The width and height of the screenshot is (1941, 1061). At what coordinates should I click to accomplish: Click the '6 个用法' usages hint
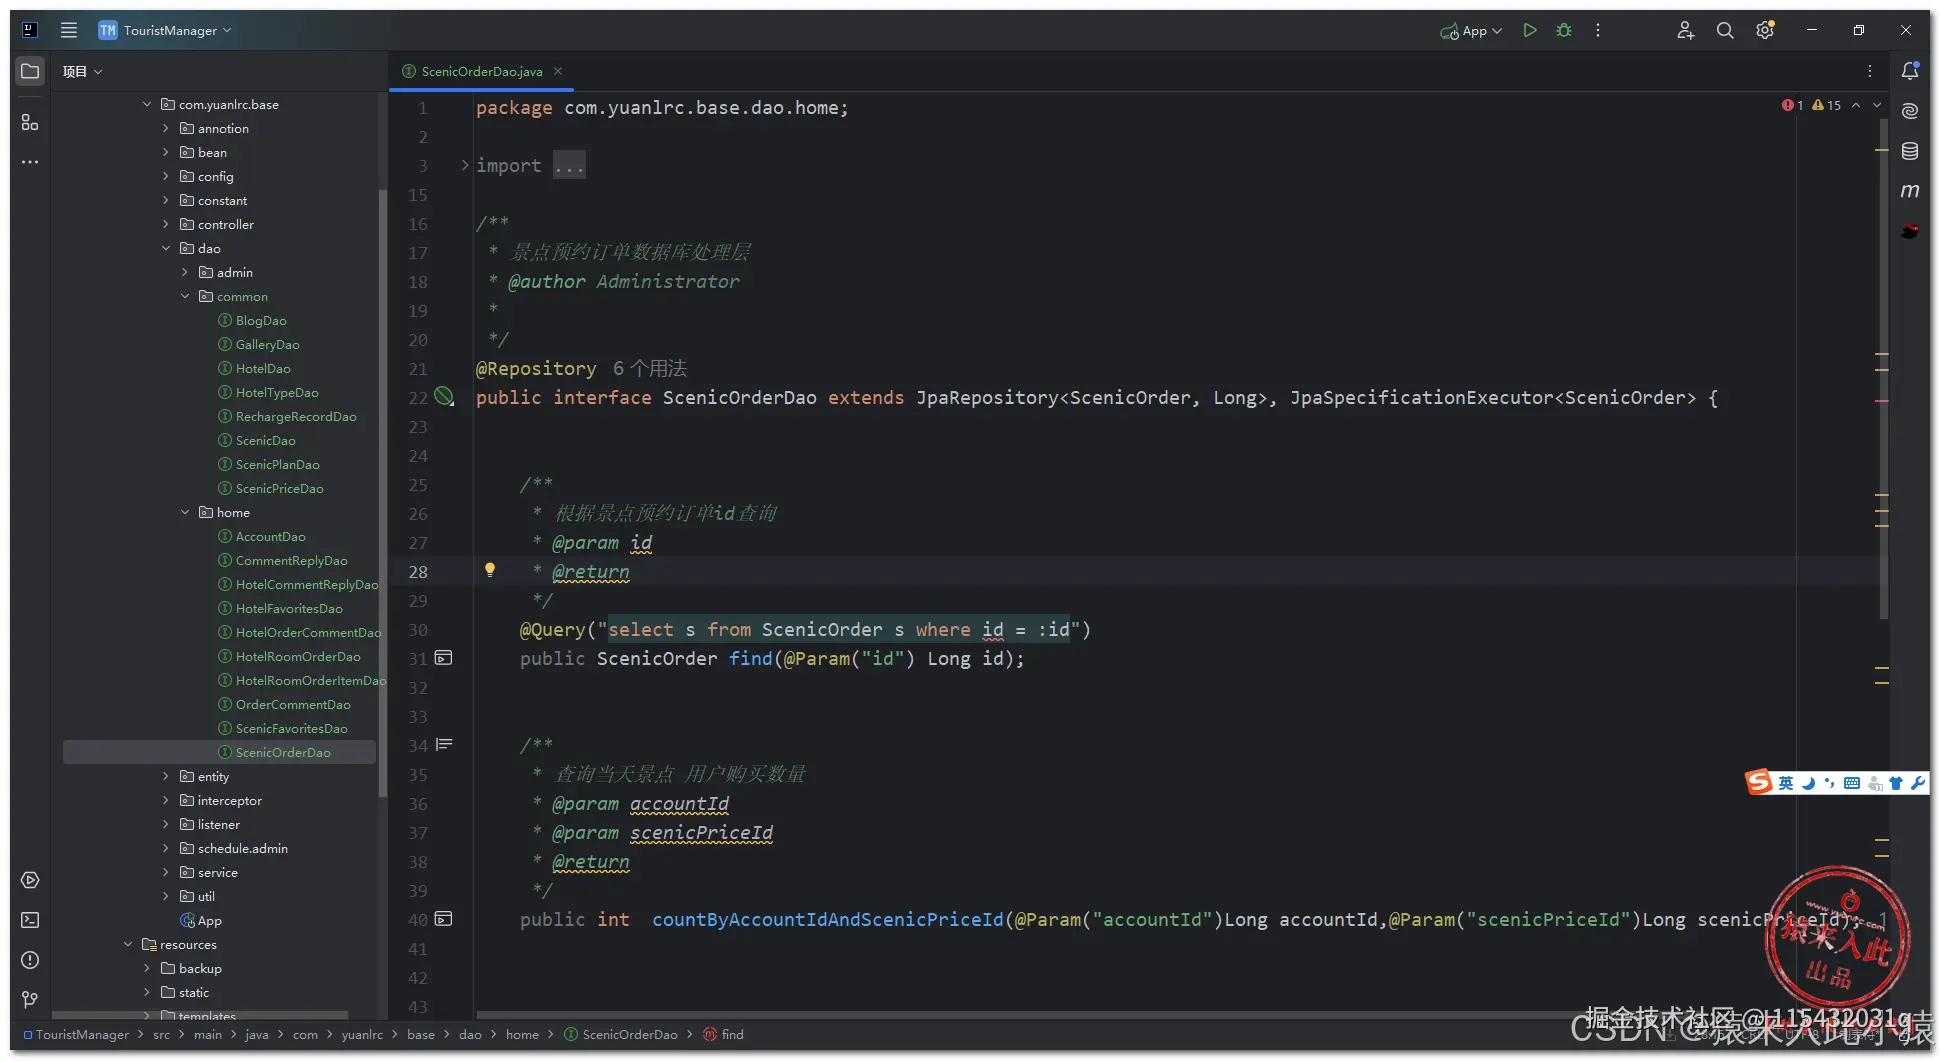pos(650,369)
